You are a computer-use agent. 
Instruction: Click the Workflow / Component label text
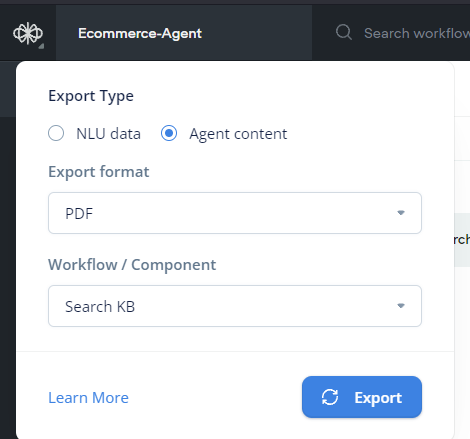click(132, 265)
